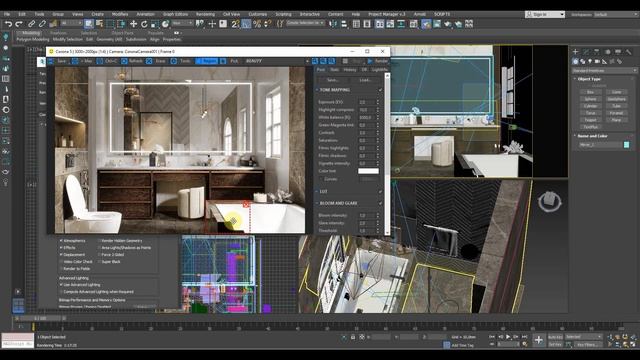
Task: Select the Lights category icon
Action: (x=590, y=61)
